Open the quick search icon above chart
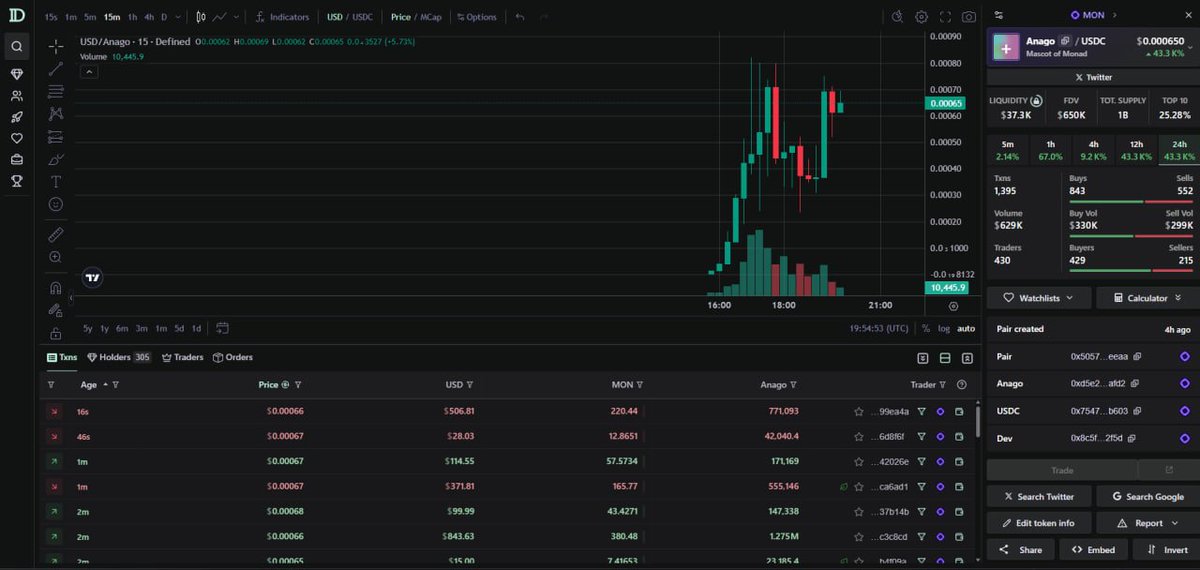 pyautogui.click(x=897, y=17)
